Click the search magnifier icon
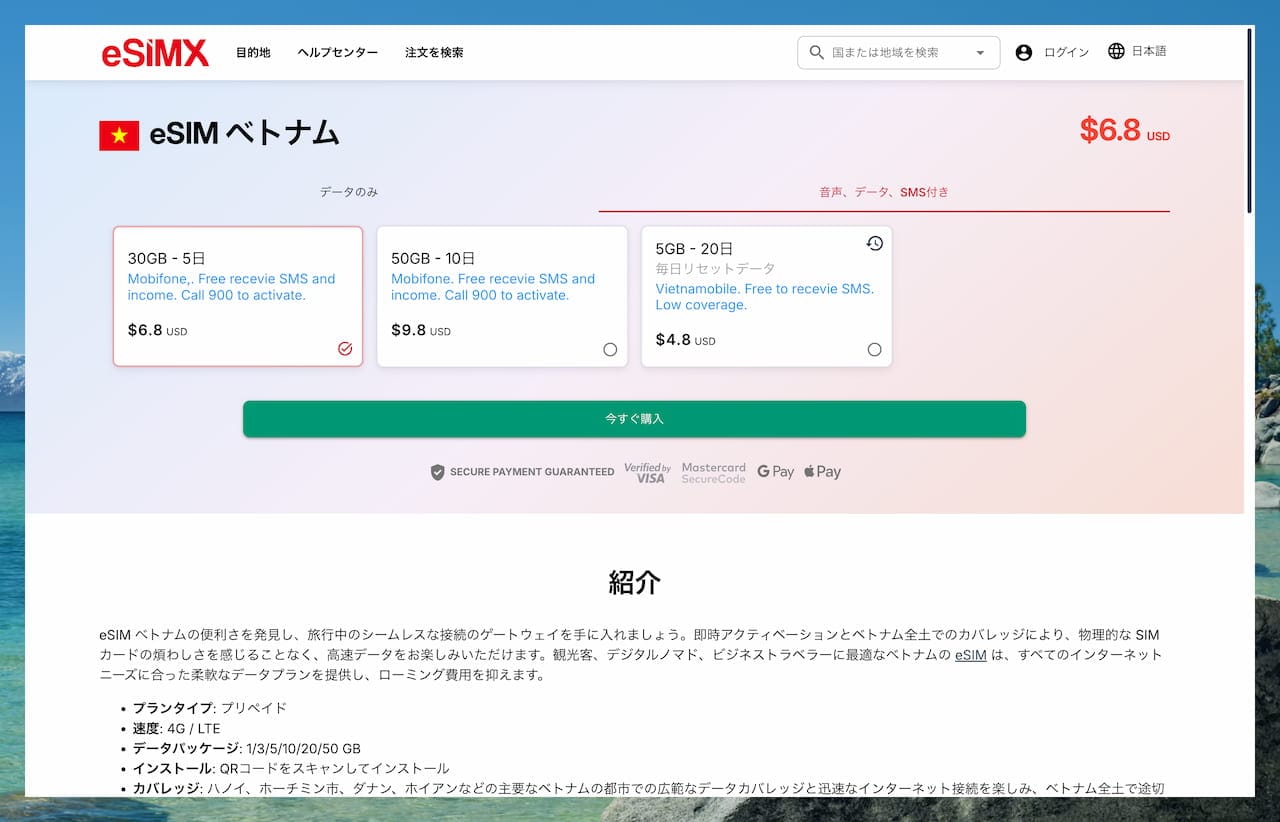 pos(817,53)
